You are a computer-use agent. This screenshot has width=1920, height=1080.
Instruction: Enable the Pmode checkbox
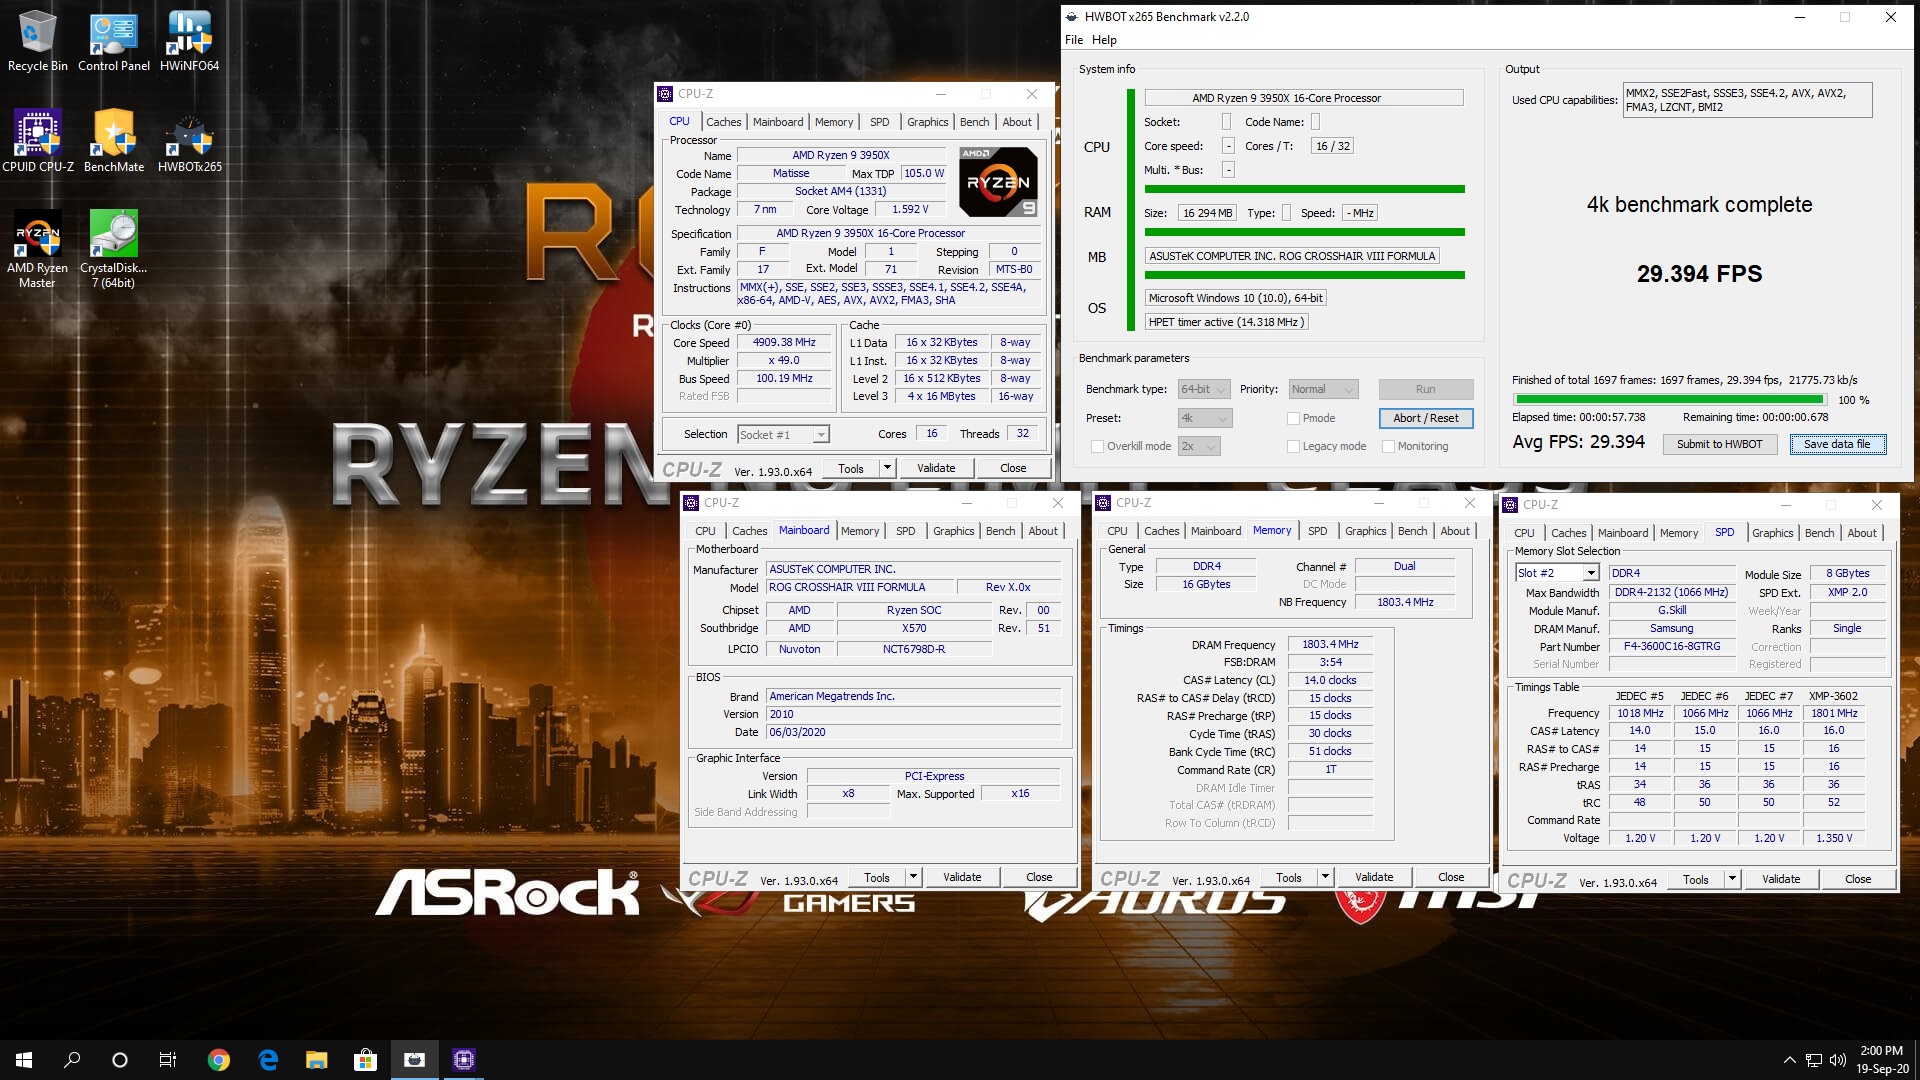(1293, 418)
